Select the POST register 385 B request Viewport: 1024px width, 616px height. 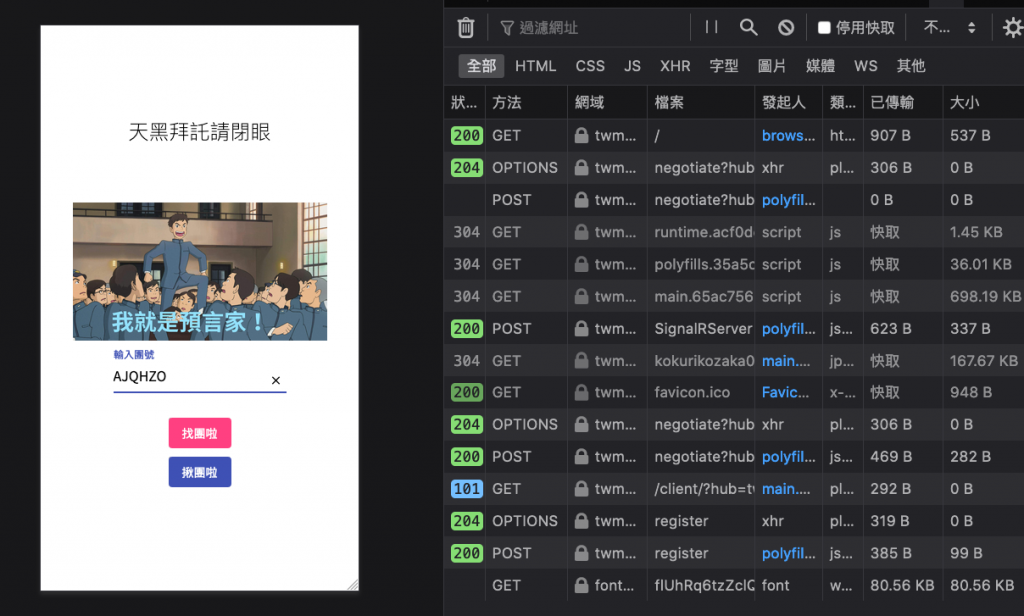pos(734,553)
